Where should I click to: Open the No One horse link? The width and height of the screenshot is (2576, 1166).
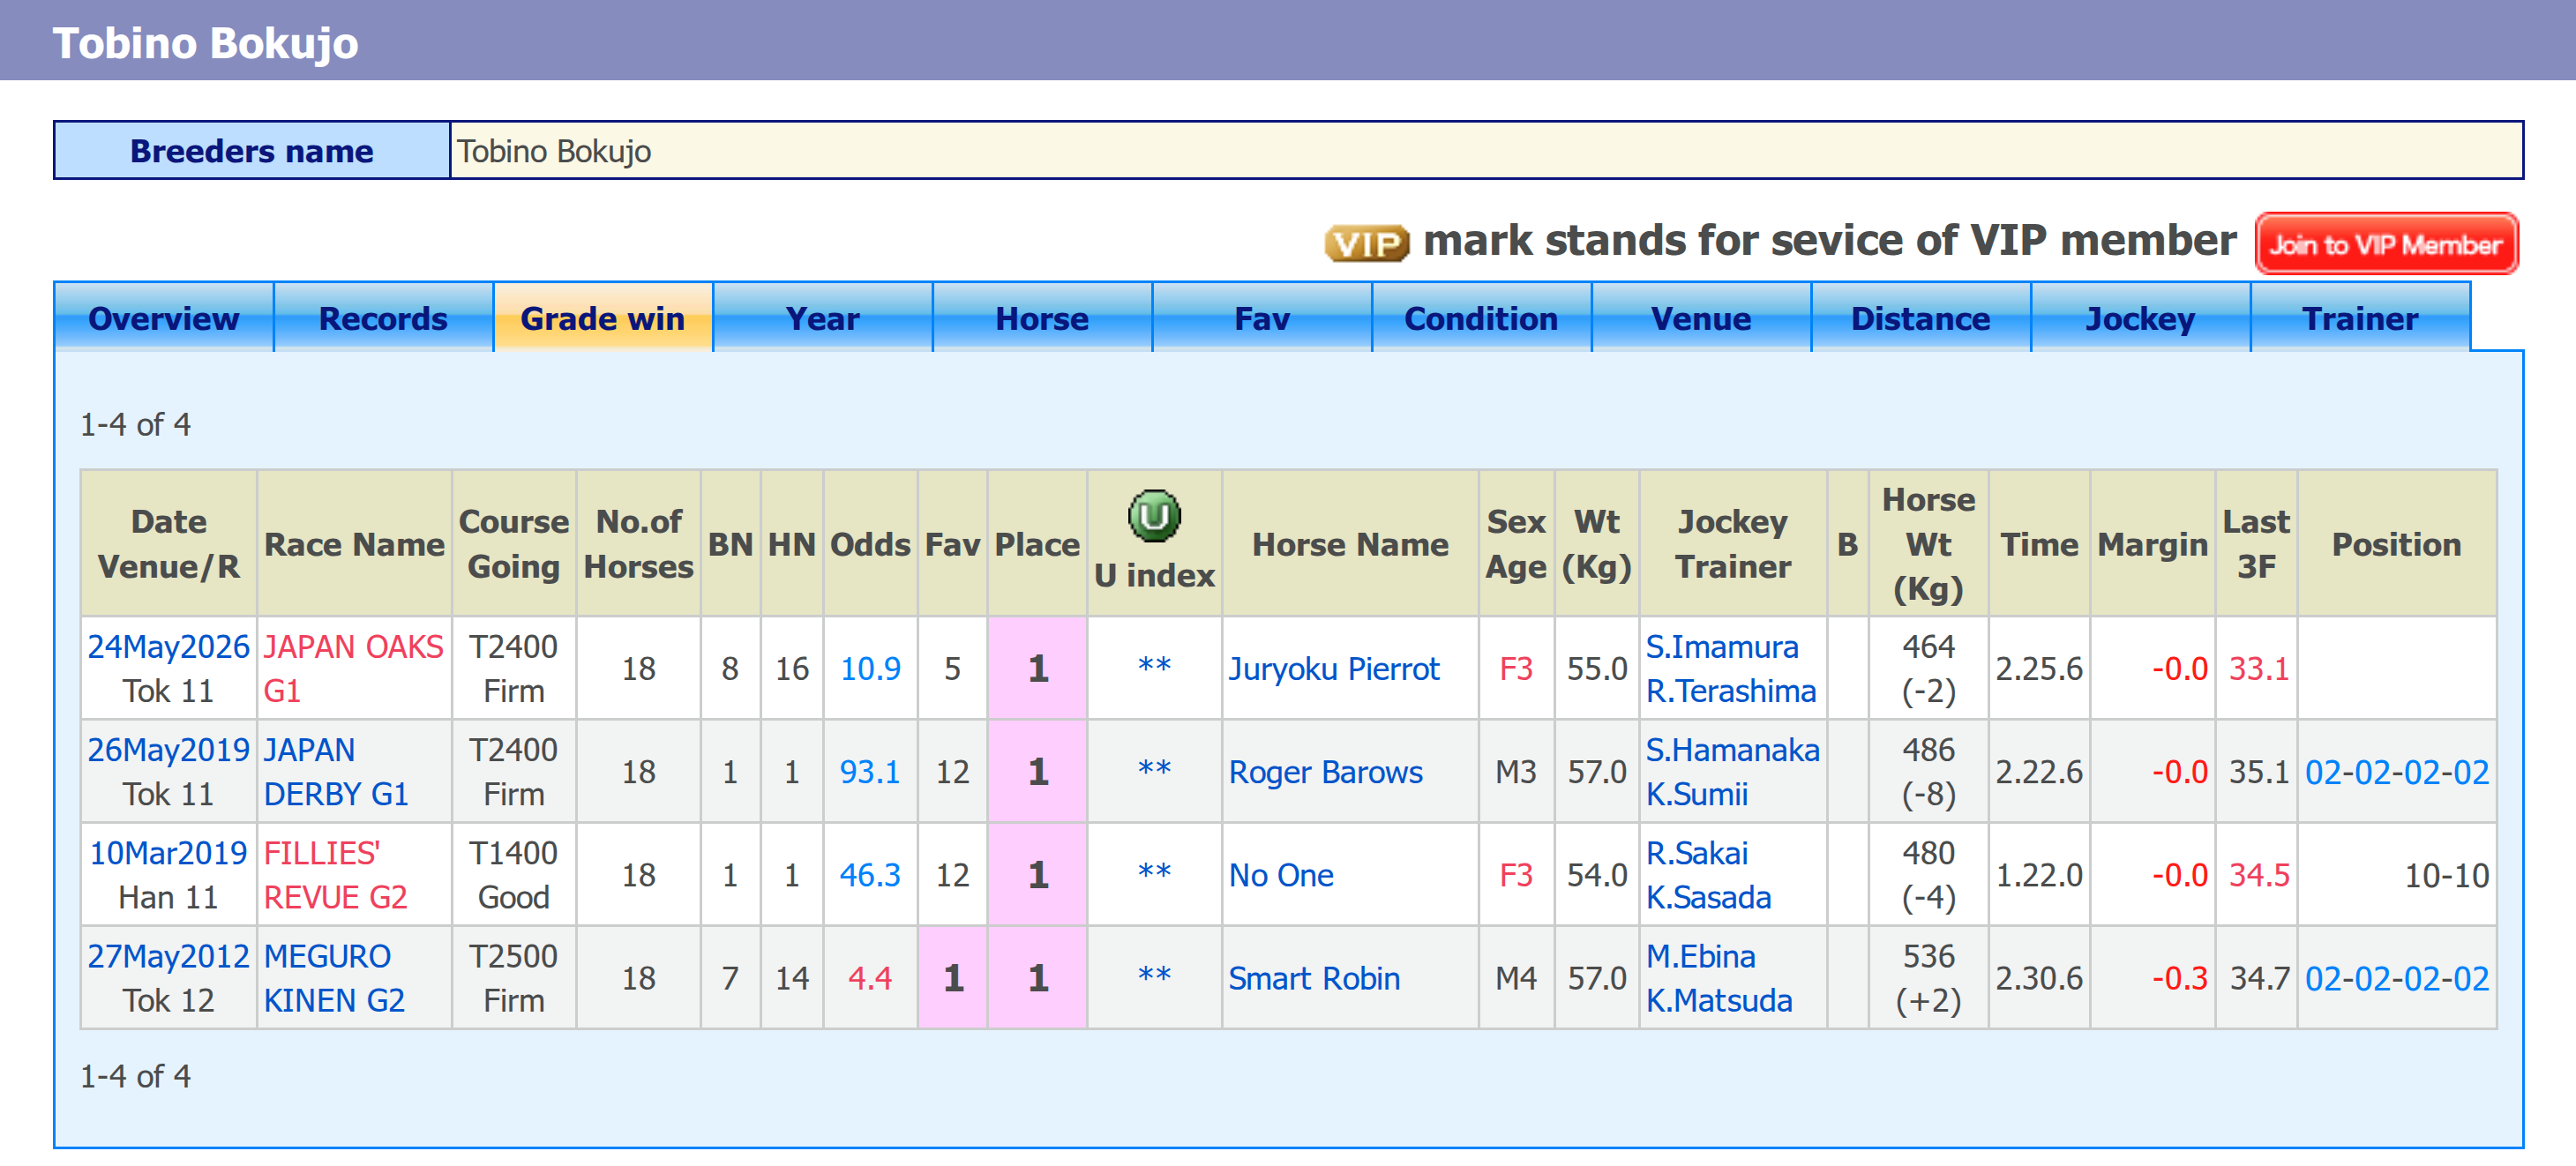[x=1280, y=875]
